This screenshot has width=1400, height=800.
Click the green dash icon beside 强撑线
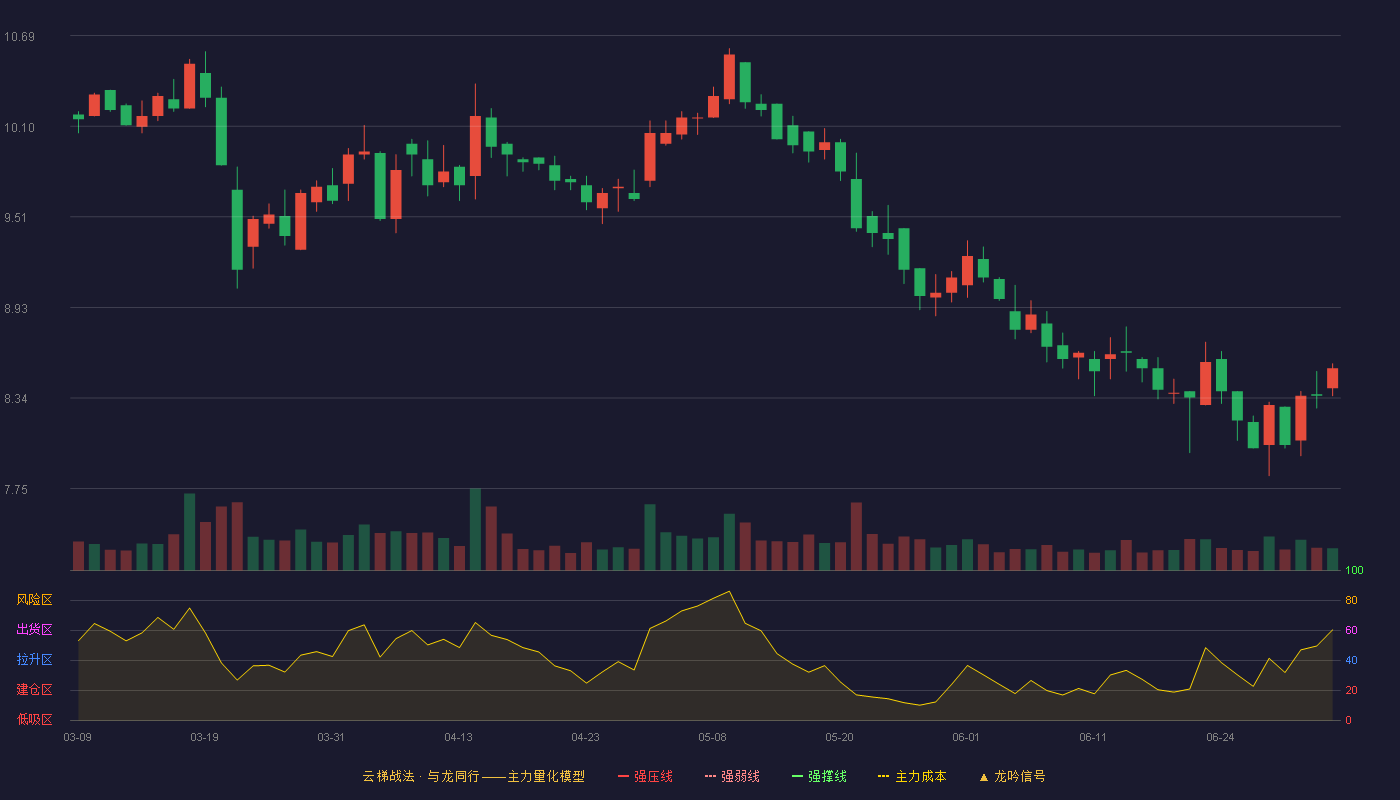[x=797, y=776]
